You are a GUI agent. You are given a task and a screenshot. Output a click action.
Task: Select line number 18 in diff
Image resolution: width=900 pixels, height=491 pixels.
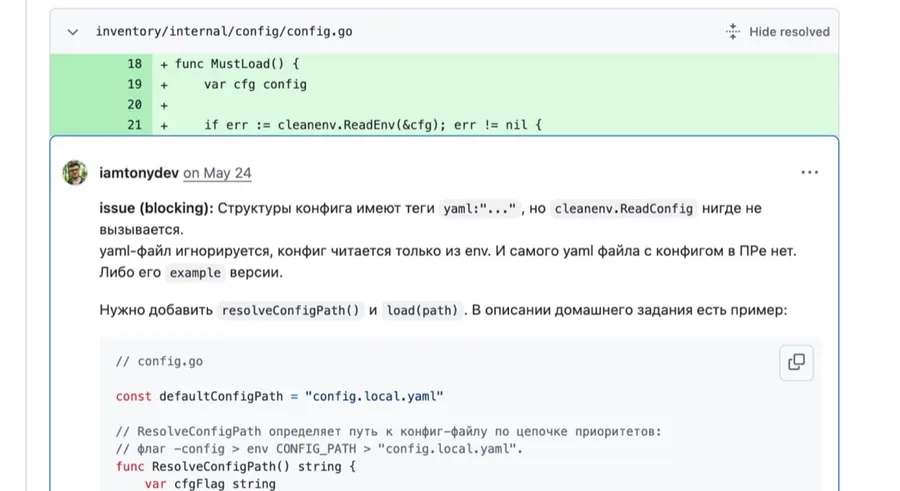[134, 64]
